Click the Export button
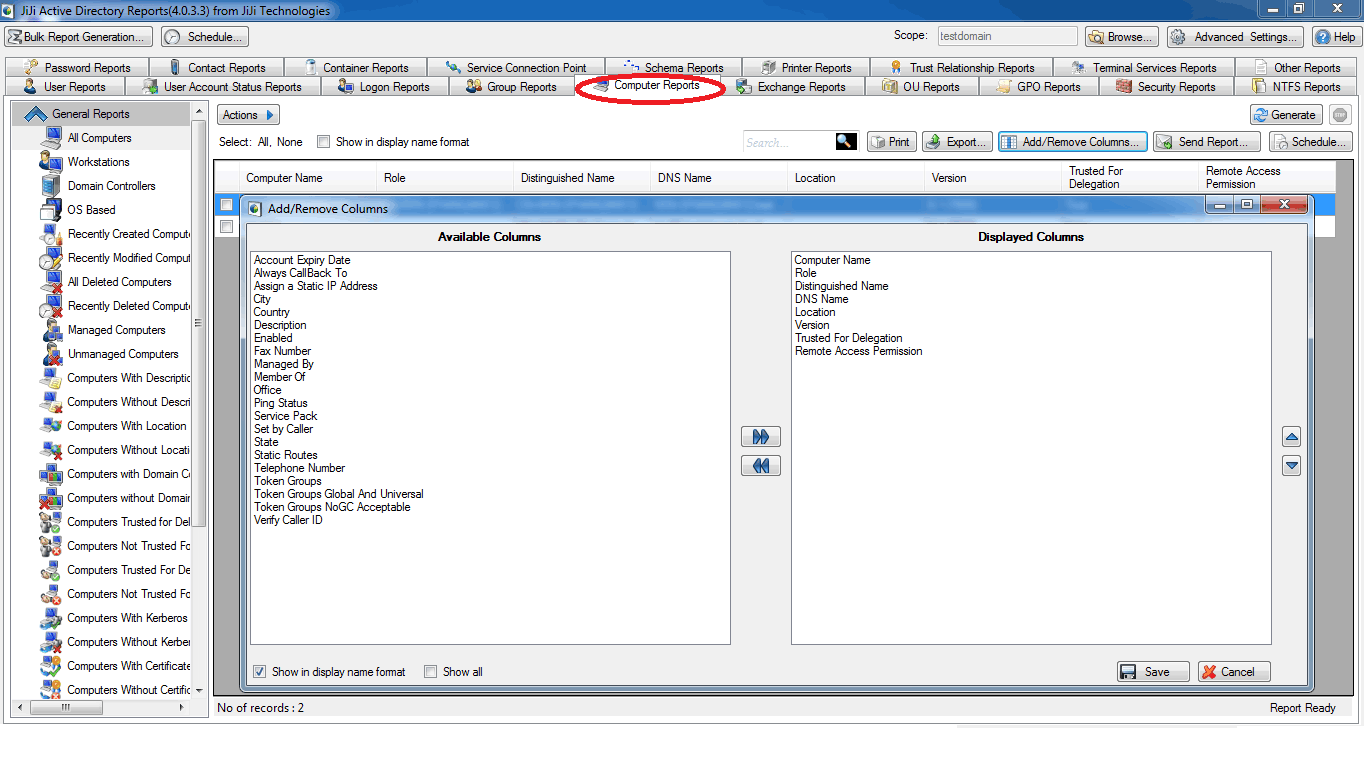The height and width of the screenshot is (768, 1364). point(957,142)
